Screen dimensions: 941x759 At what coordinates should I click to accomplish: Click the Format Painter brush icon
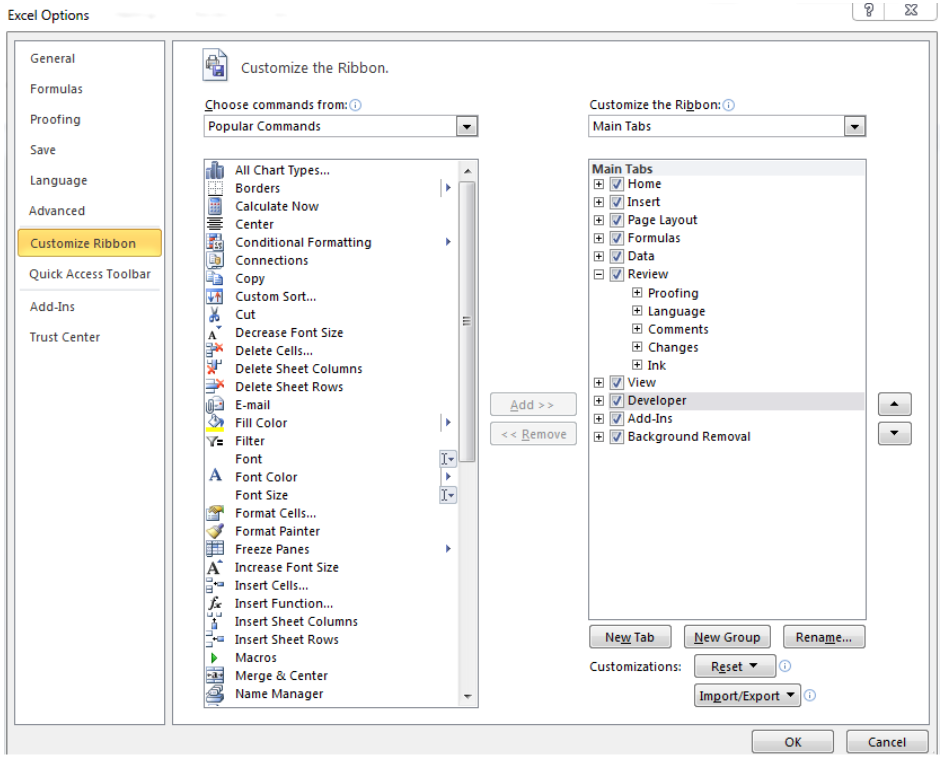point(215,531)
